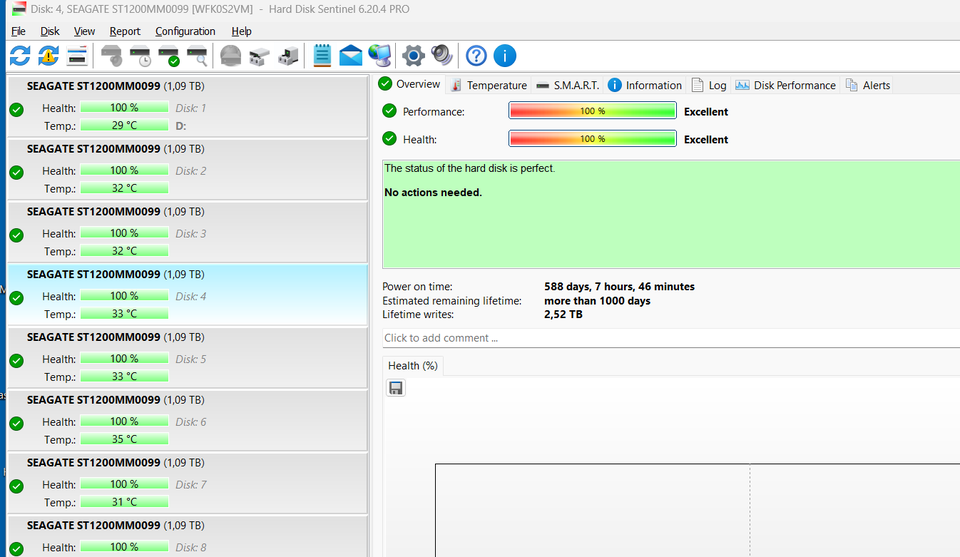The width and height of the screenshot is (960, 557).
Task: Click the power on time value 588 days
Action: pyautogui.click(x=619, y=286)
